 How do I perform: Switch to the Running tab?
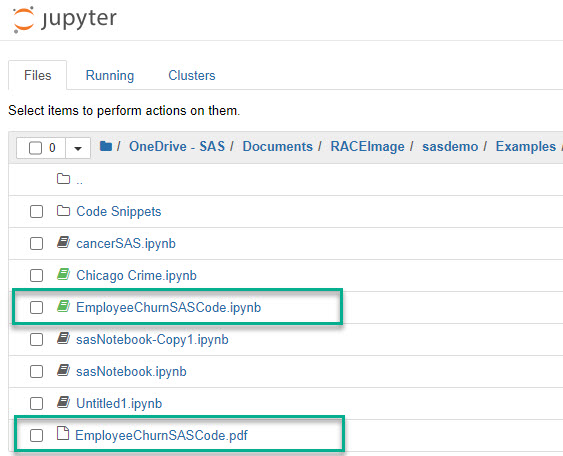[x=110, y=75]
